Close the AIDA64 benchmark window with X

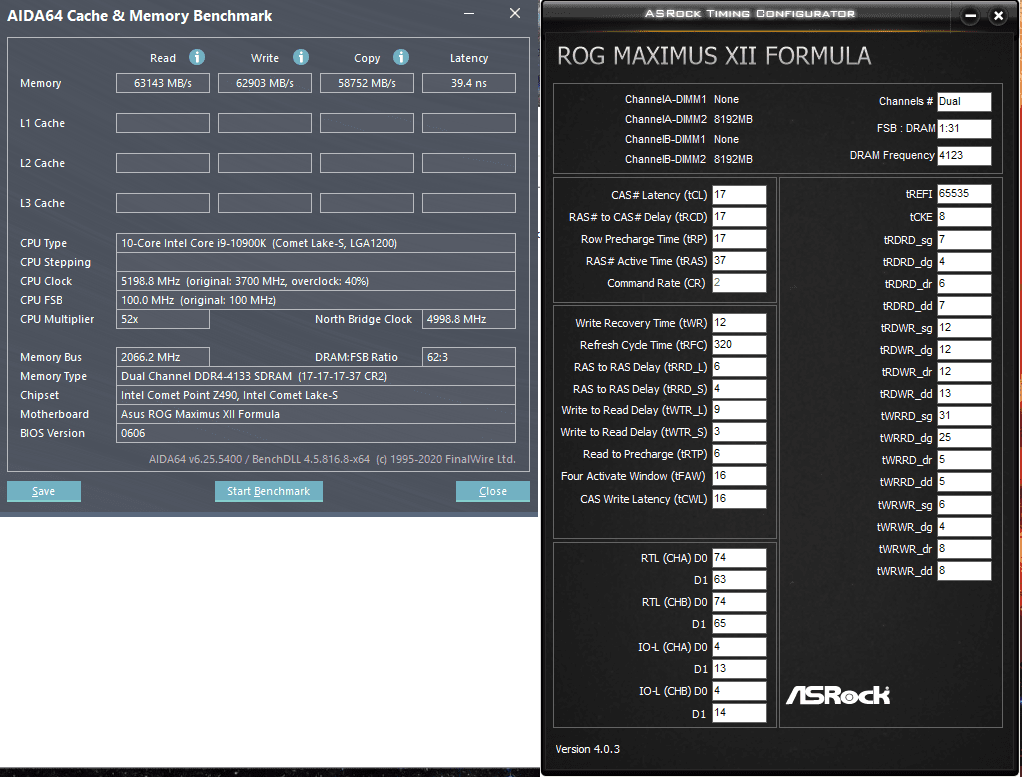coord(515,13)
